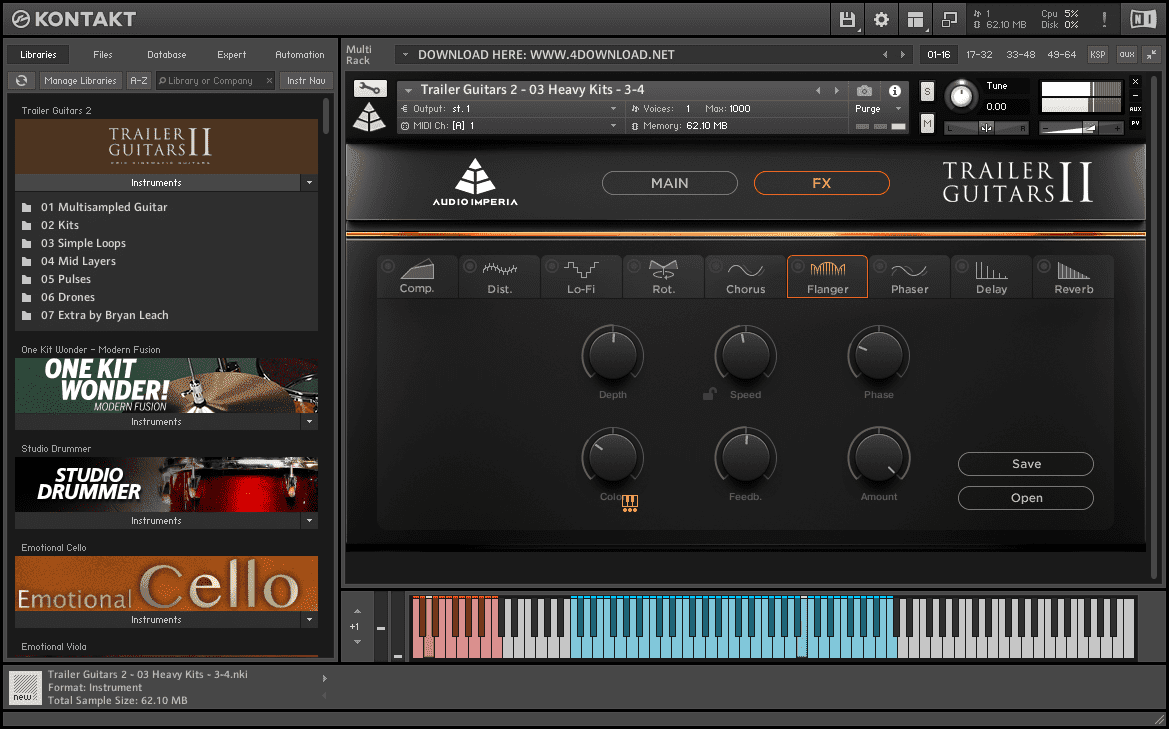
Task: Click the instrument info icon
Action: click(895, 90)
